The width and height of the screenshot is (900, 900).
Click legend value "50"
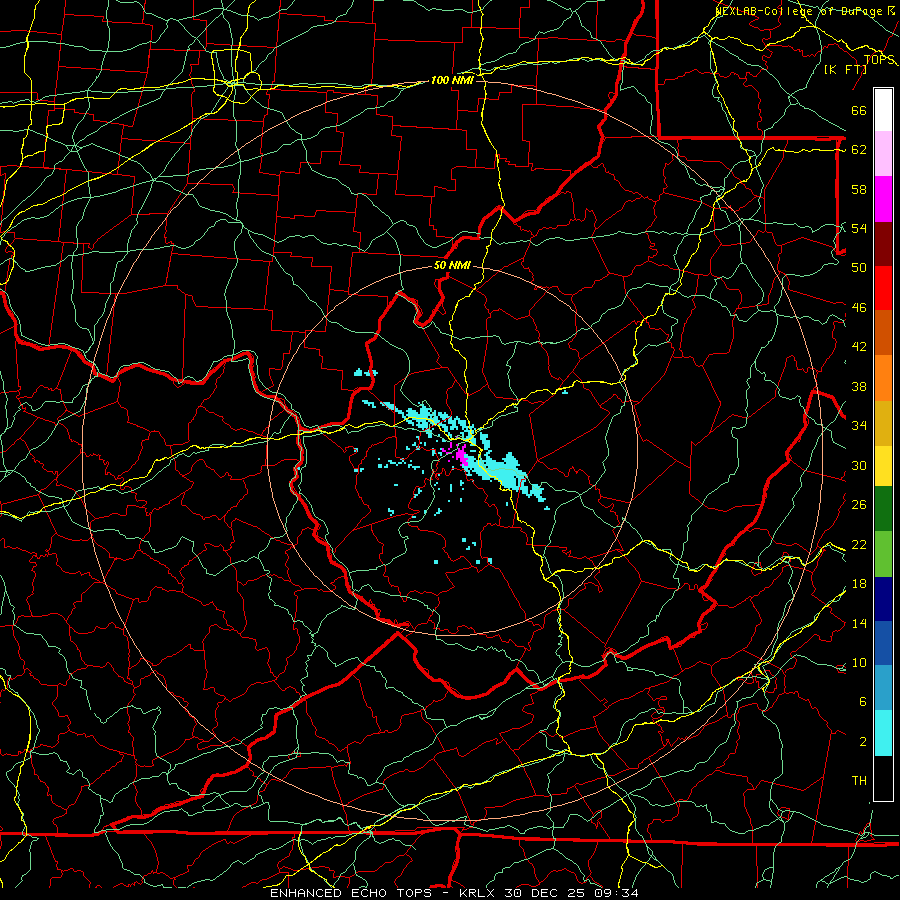(859, 267)
